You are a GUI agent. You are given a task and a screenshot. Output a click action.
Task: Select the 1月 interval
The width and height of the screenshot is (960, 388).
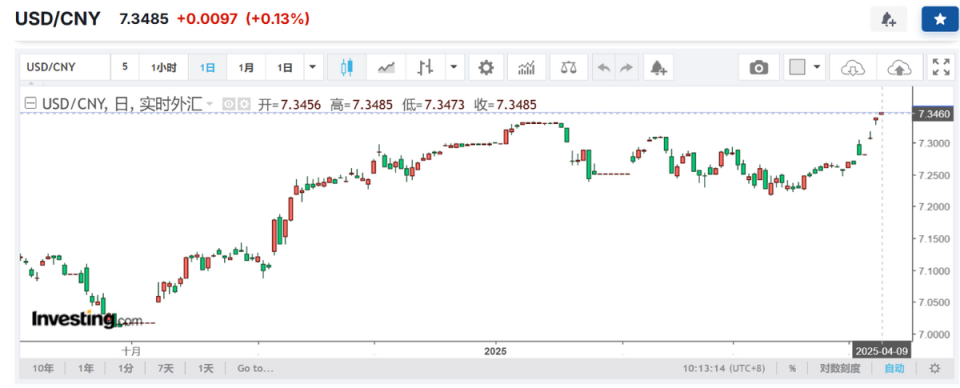coord(246,67)
